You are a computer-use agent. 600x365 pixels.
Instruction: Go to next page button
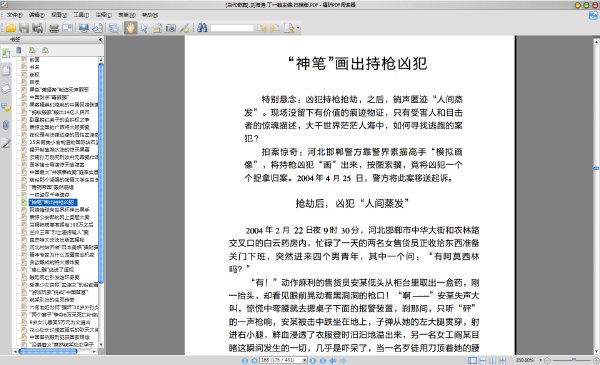click(x=313, y=360)
